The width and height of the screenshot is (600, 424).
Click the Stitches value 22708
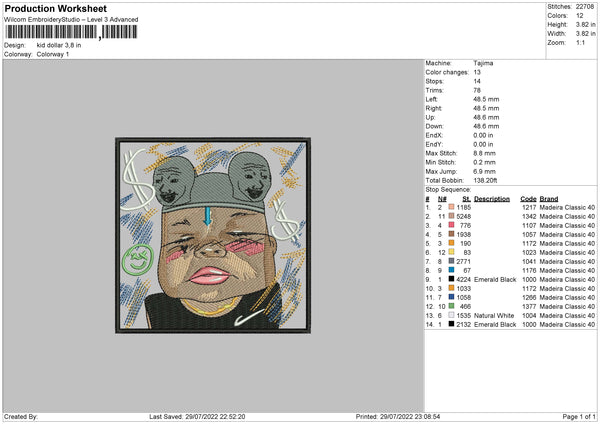585,7
